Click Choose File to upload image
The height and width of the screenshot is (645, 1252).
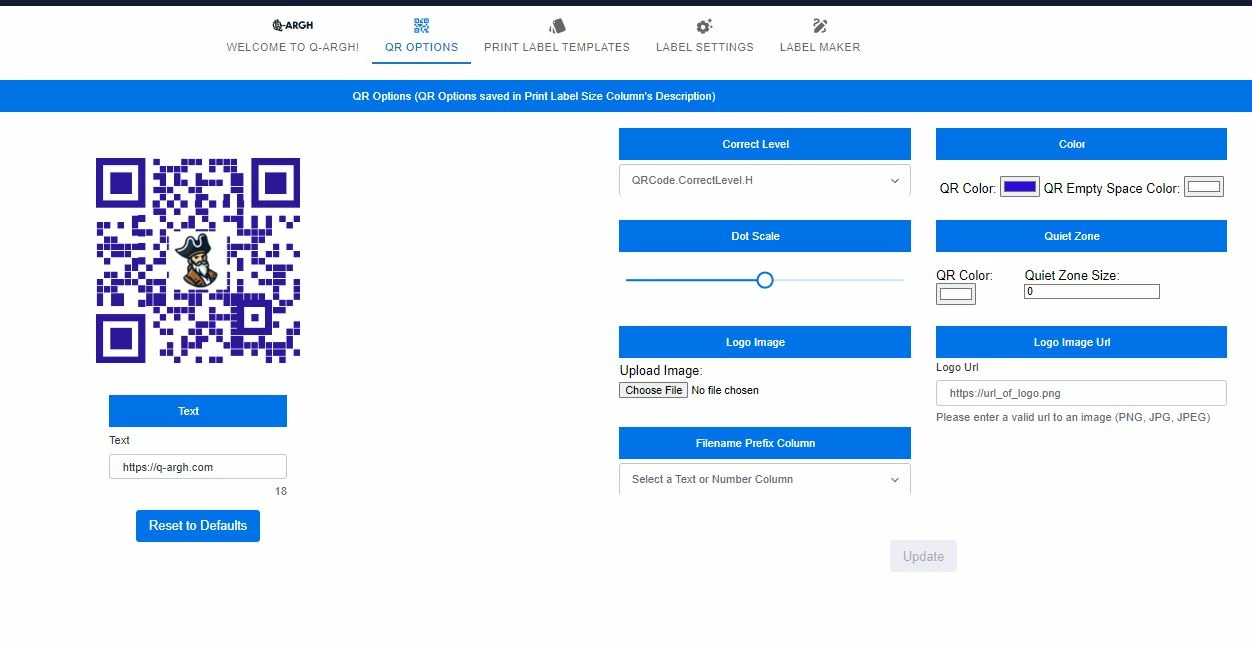point(654,390)
